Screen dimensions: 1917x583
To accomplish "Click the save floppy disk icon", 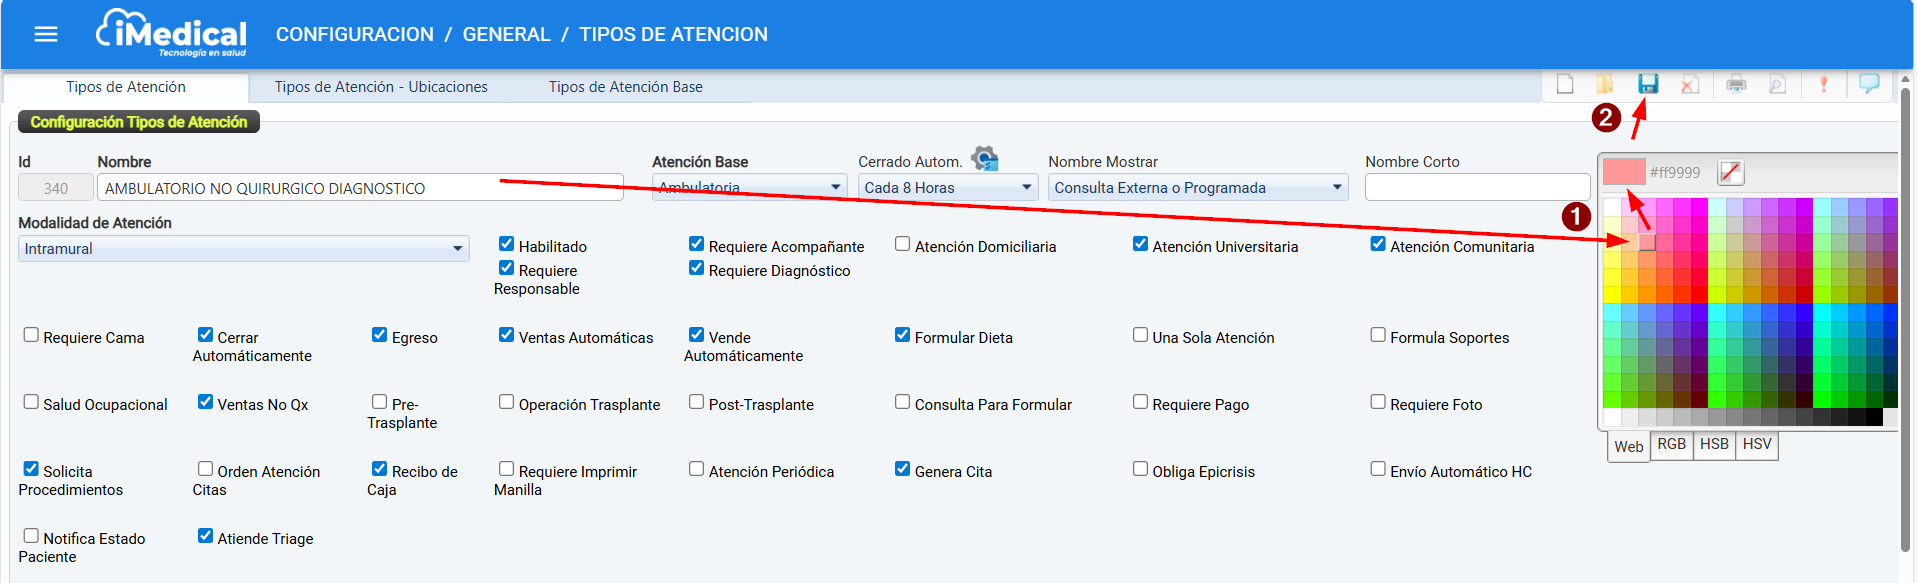I will (1648, 84).
